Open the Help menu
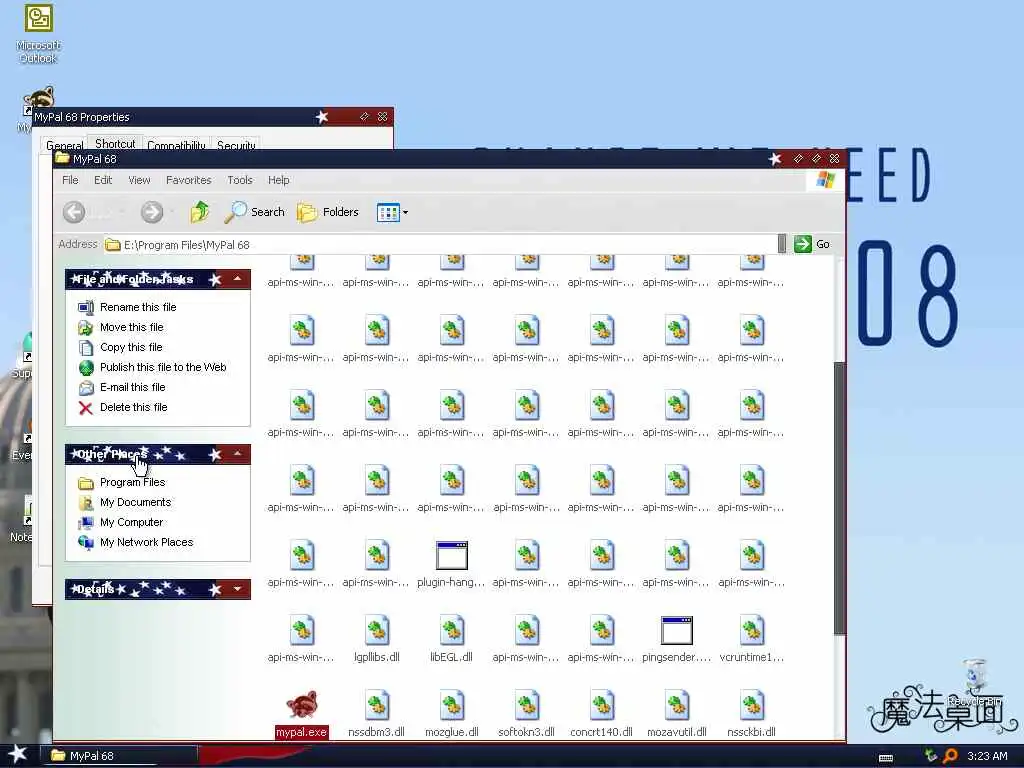Viewport: 1024px width, 768px height. click(x=279, y=180)
